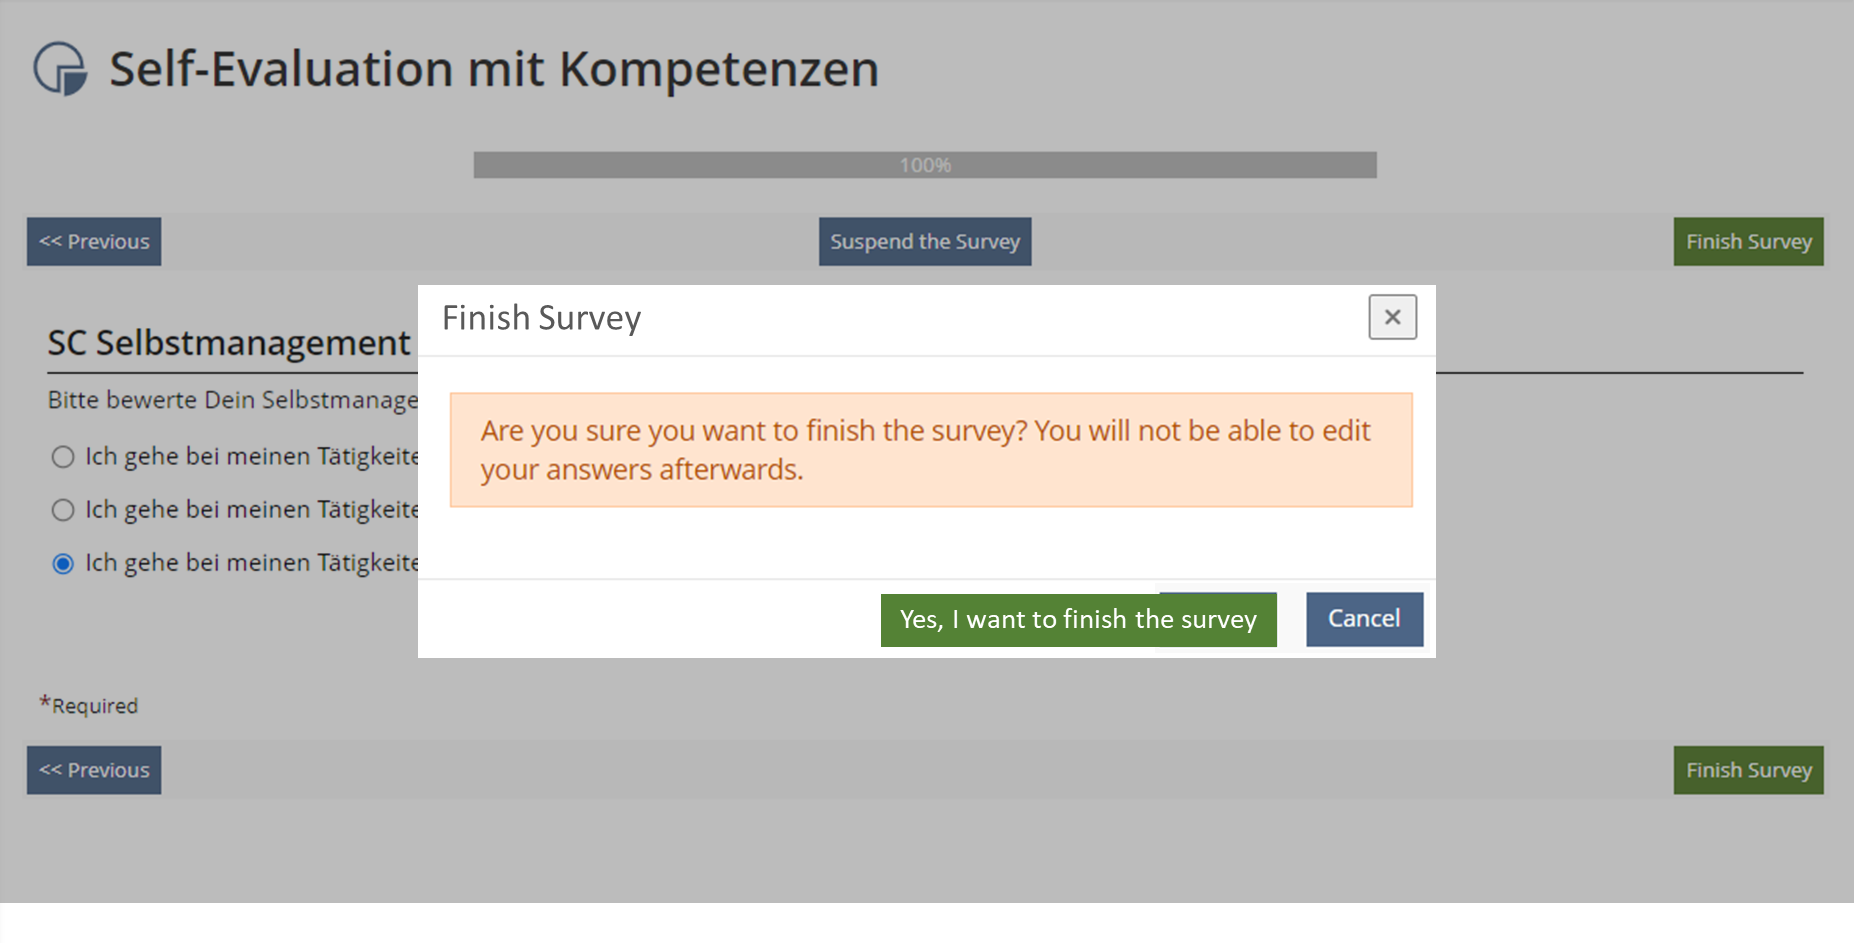Click the label text of the selected radio option
This screenshot has width=1854, height=943.
pos(251,563)
